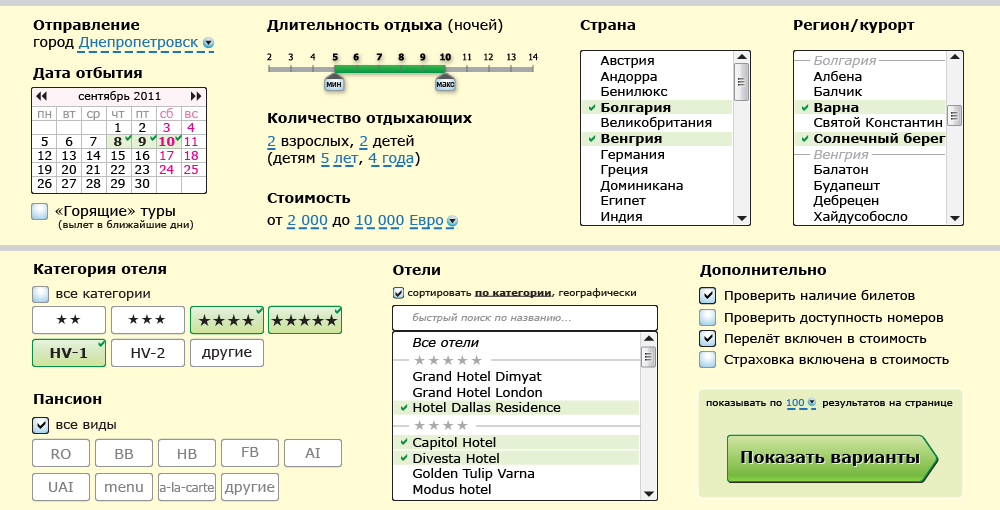
Task: Open departure city Днепропетровск dropdown
Action: (x=208, y=43)
